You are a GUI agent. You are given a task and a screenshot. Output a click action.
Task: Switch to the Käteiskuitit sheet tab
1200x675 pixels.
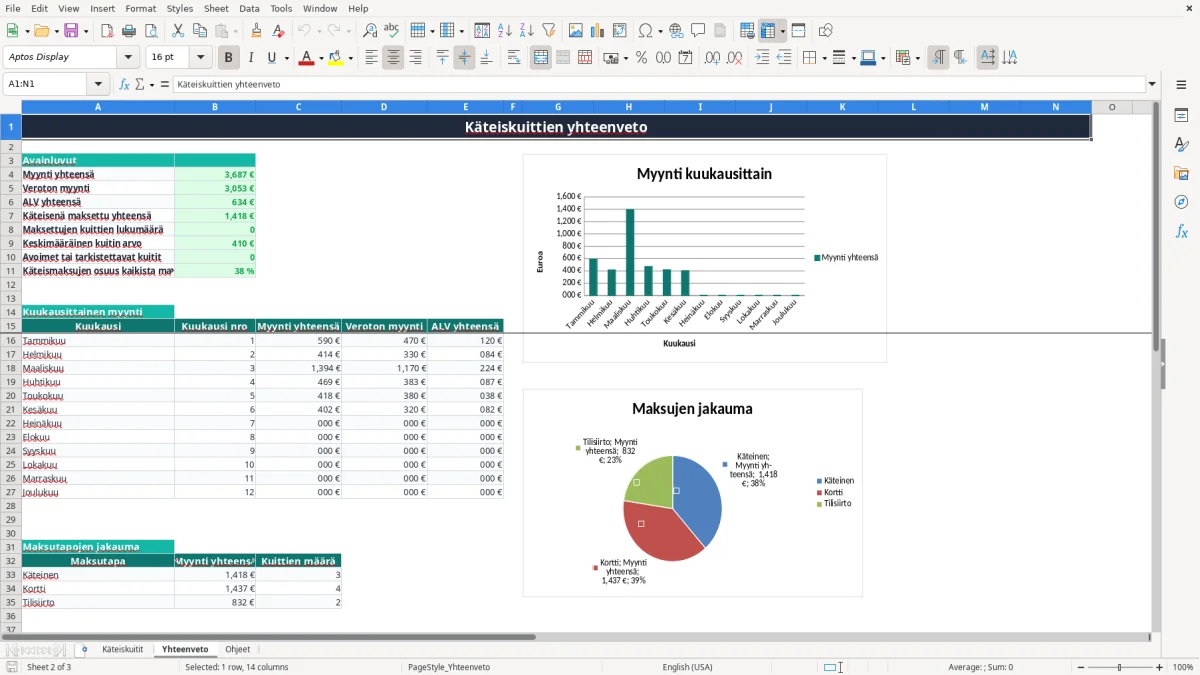[x=122, y=649]
